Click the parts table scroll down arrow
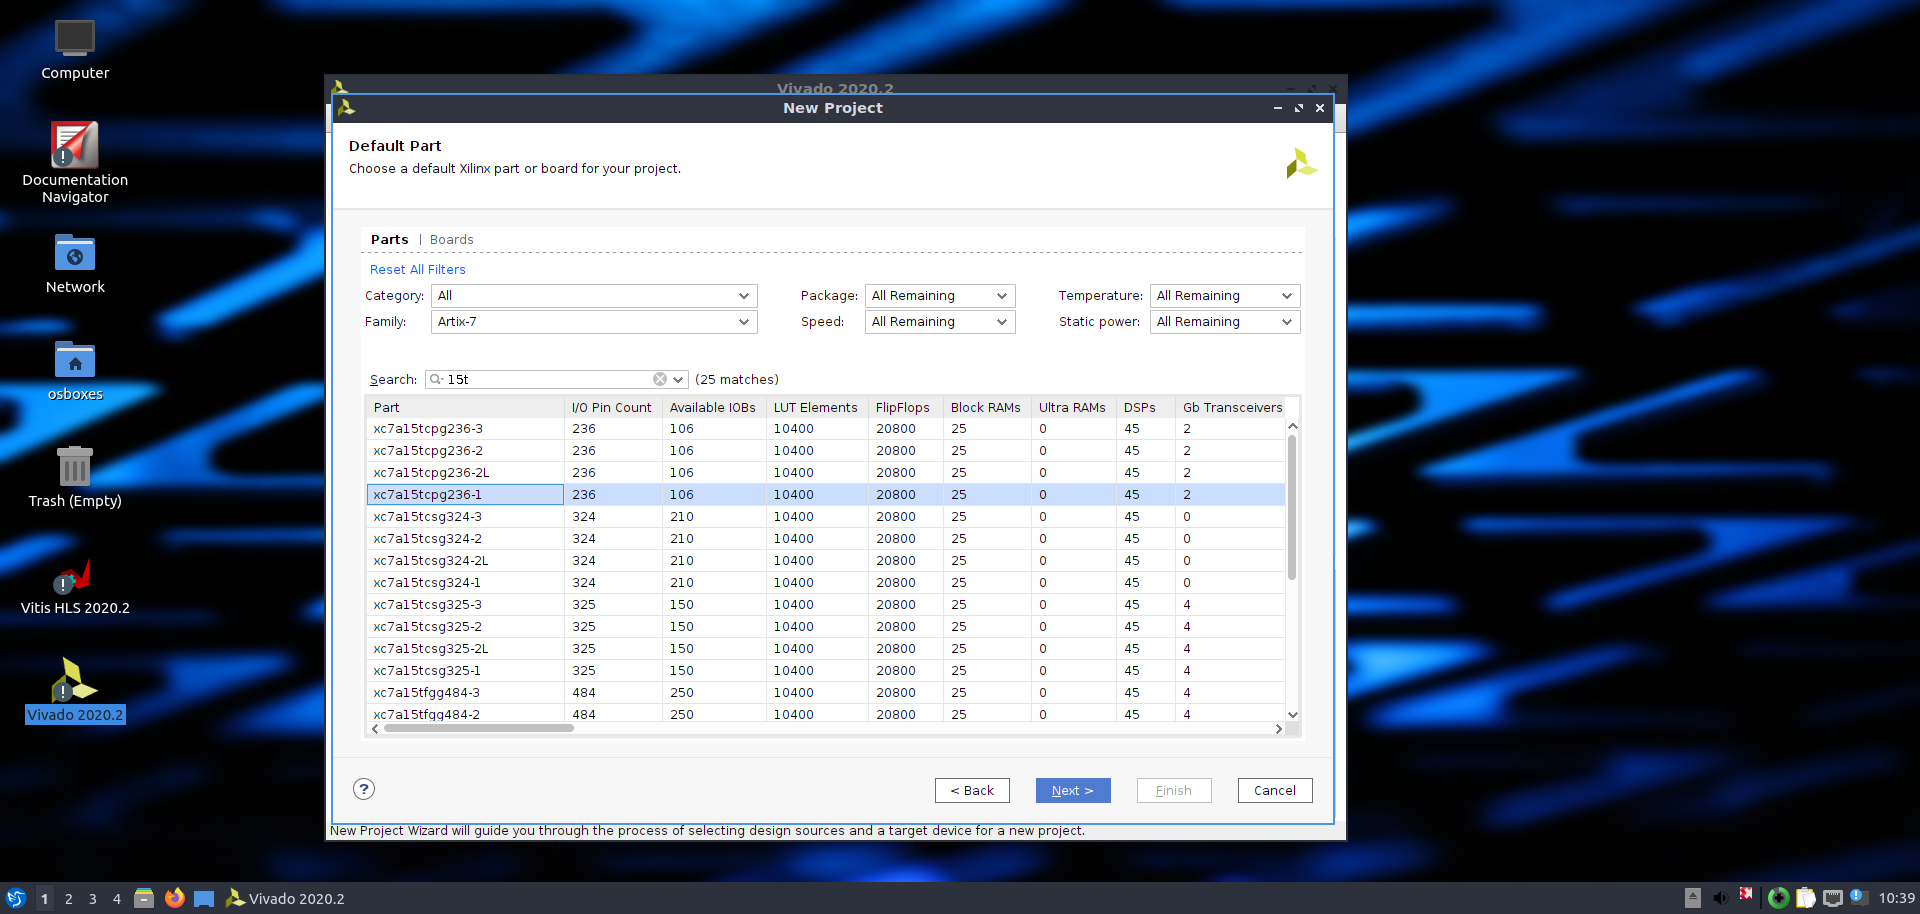This screenshot has height=914, width=1920. coord(1293,714)
